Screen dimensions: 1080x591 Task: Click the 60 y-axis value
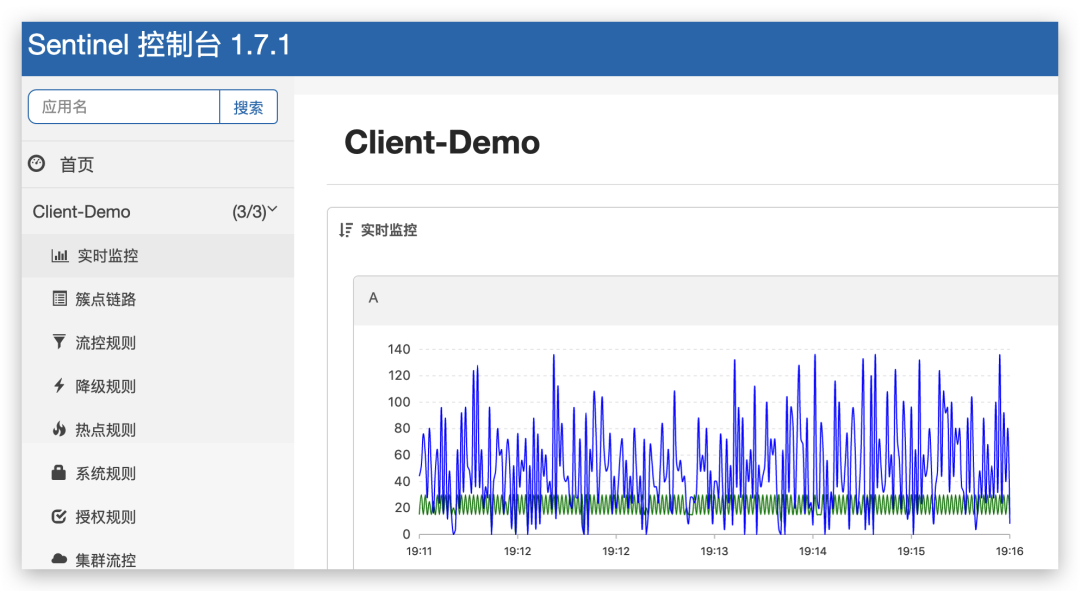(402, 455)
